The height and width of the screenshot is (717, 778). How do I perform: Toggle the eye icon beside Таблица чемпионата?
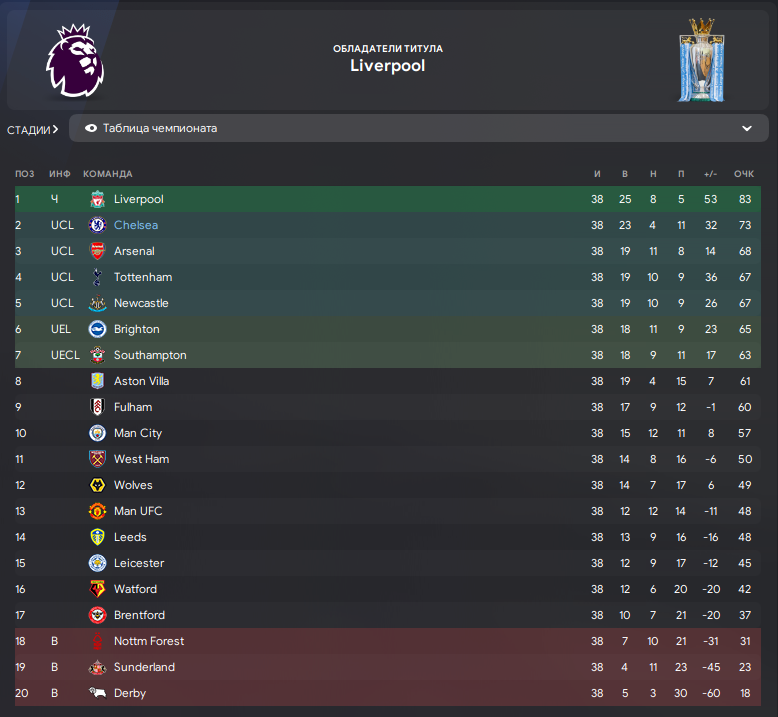[91, 128]
